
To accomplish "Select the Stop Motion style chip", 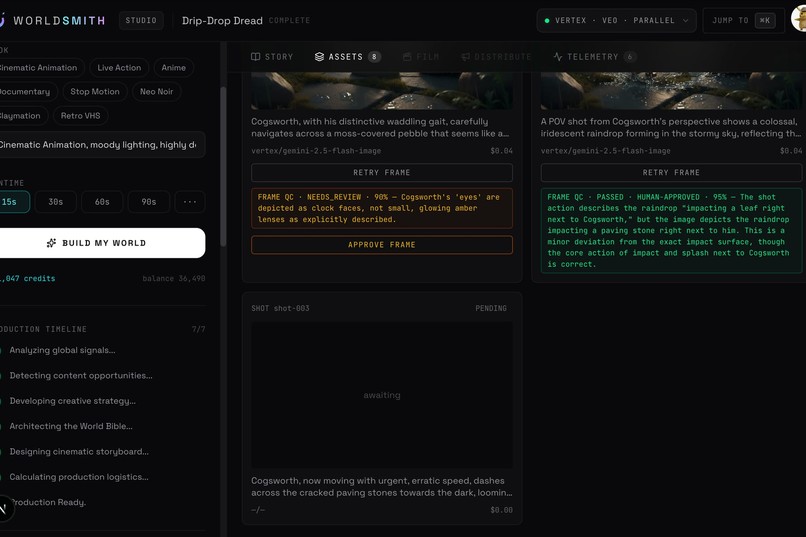I will point(95,91).
